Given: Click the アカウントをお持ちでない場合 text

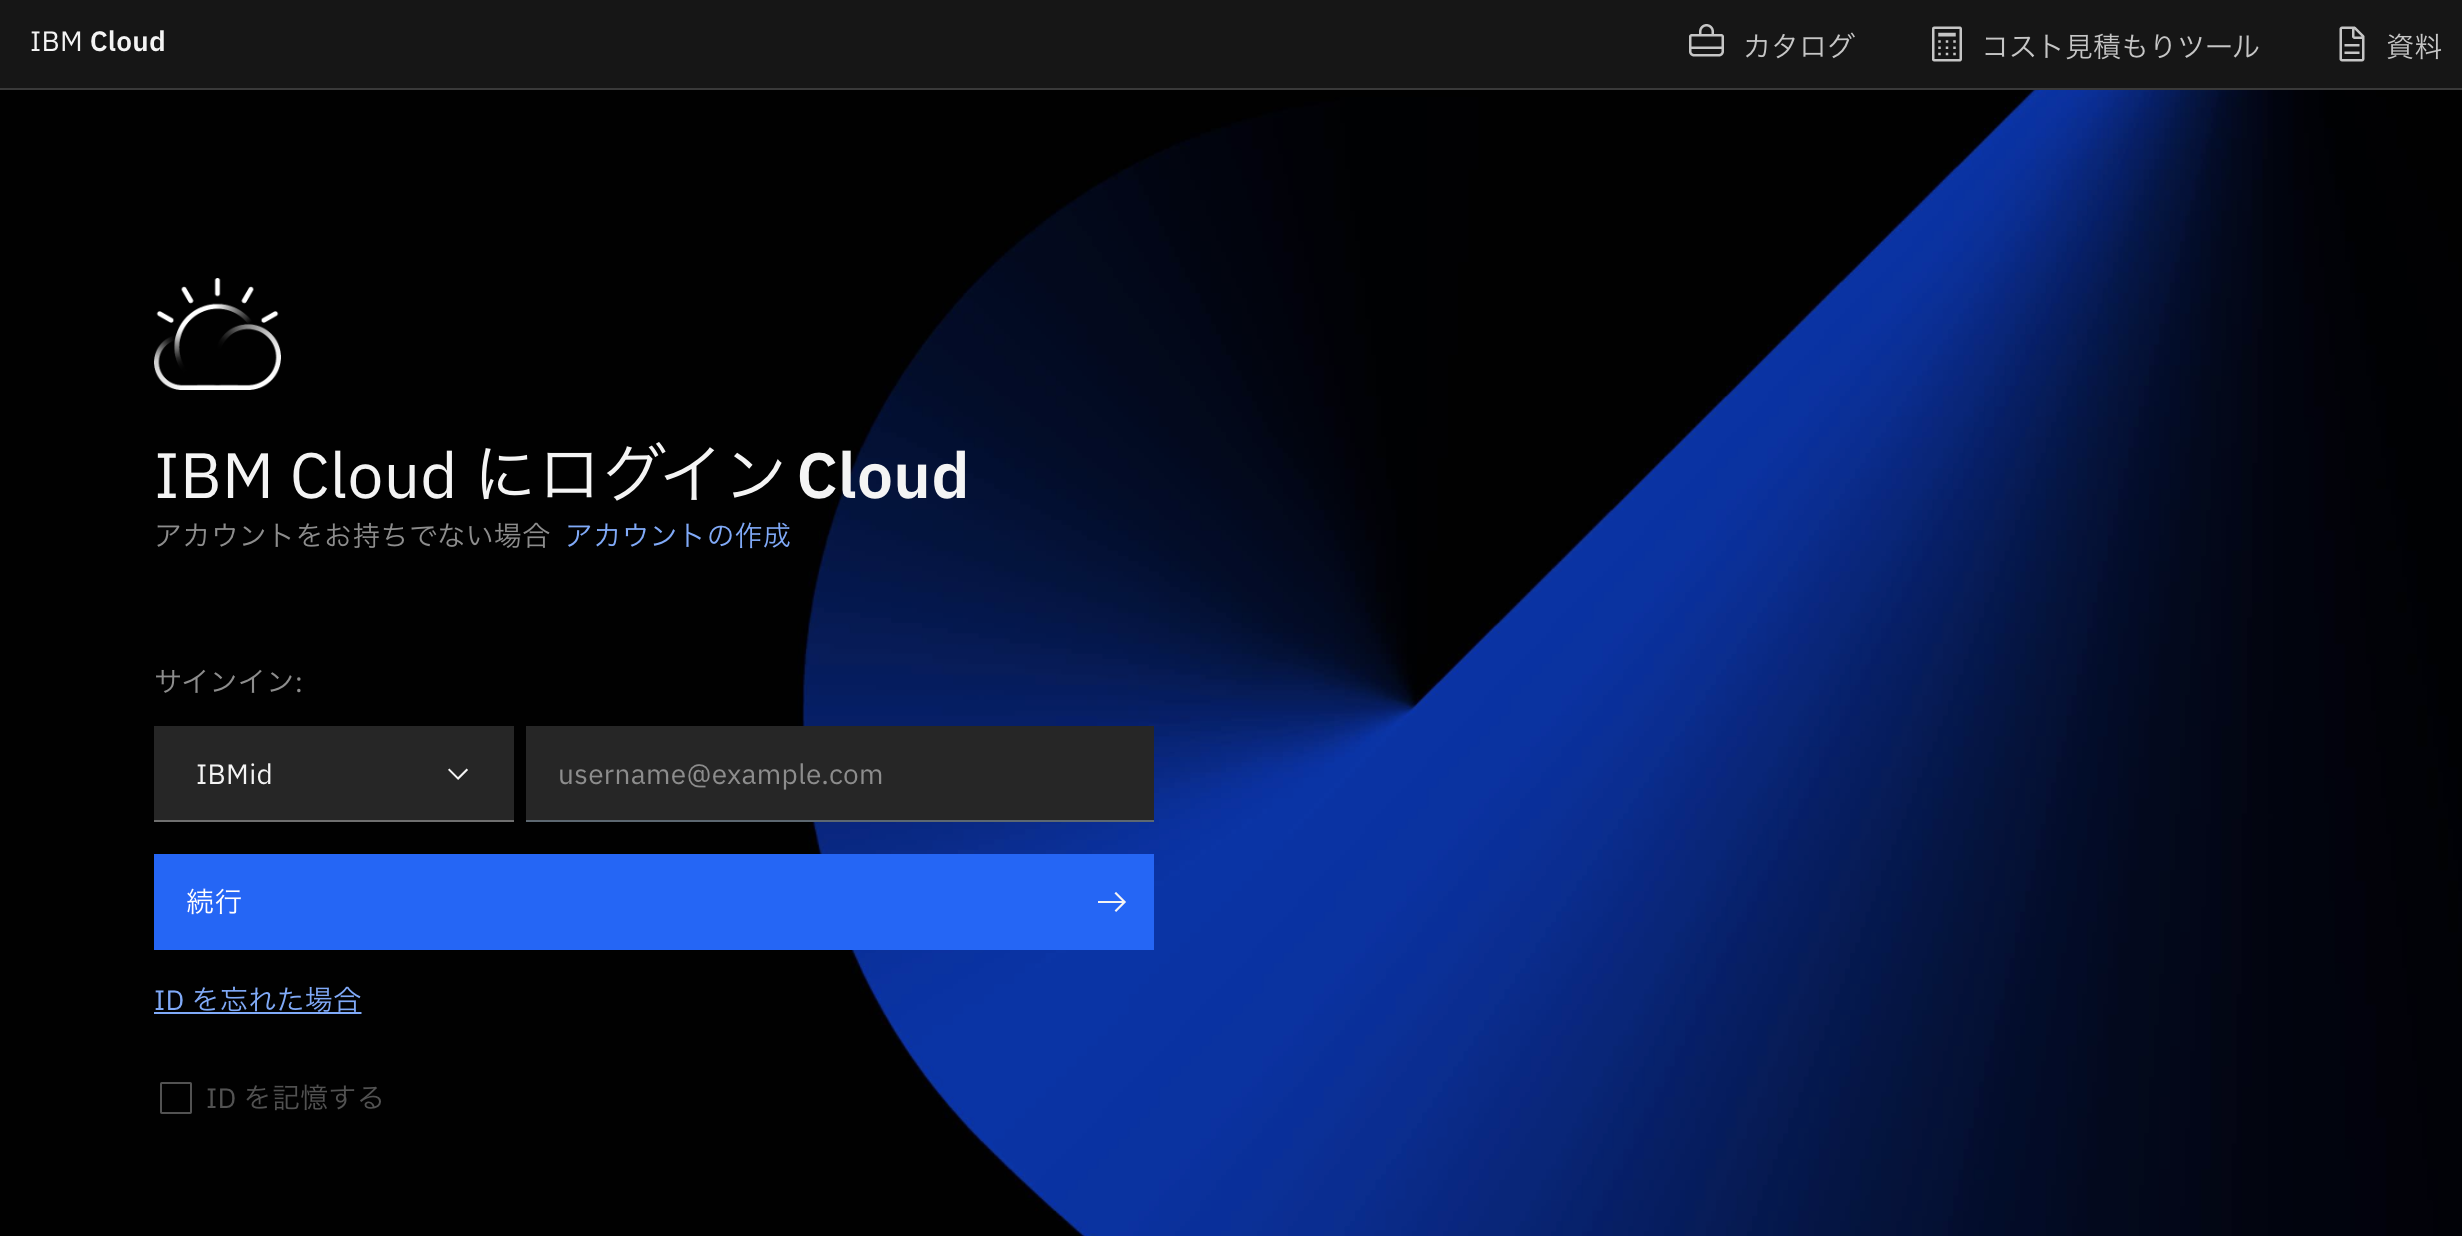Looking at the screenshot, I should coord(352,536).
